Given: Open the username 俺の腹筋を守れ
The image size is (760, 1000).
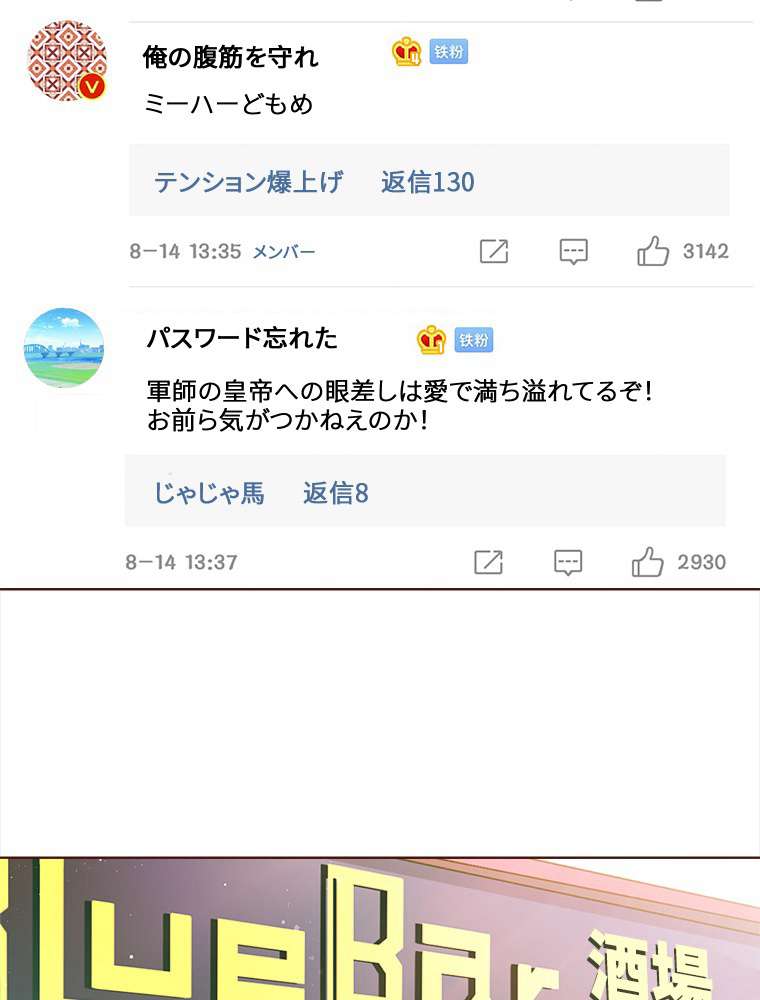Looking at the screenshot, I should coord(231,57).
